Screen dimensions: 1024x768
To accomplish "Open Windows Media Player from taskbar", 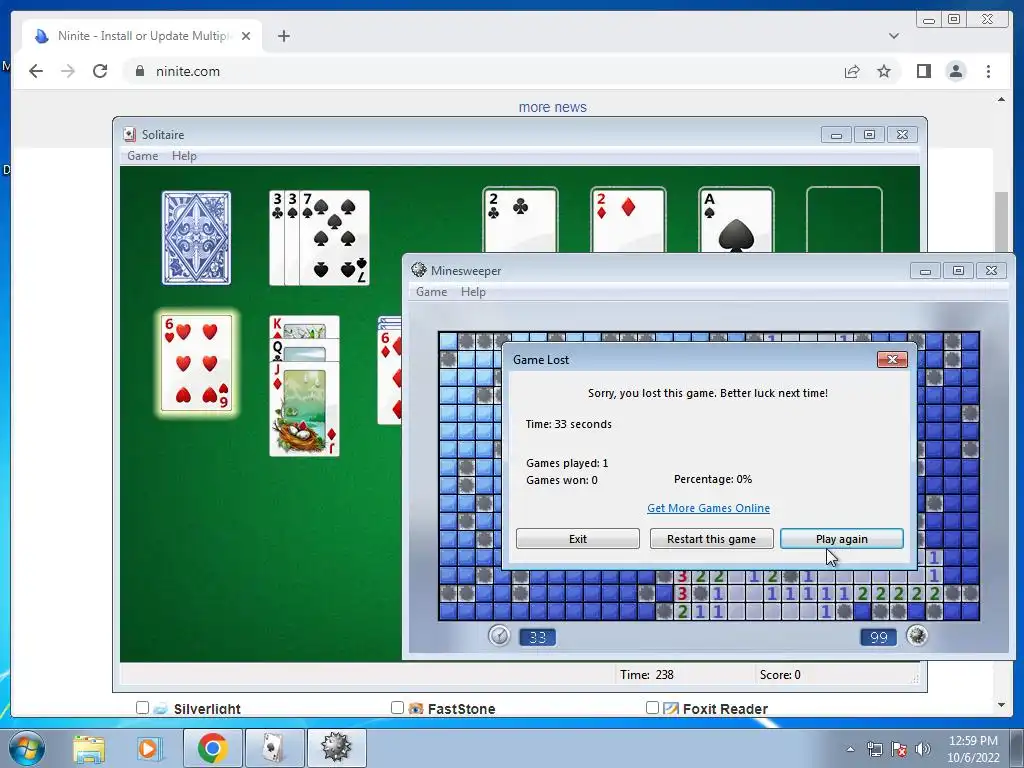I will pyautogui.click(x=148, y=748).
